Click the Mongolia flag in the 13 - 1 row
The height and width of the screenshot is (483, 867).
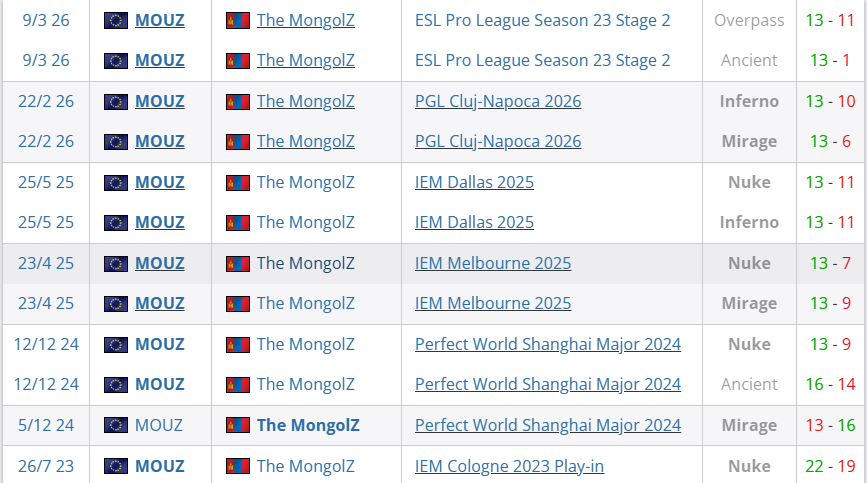238,60
